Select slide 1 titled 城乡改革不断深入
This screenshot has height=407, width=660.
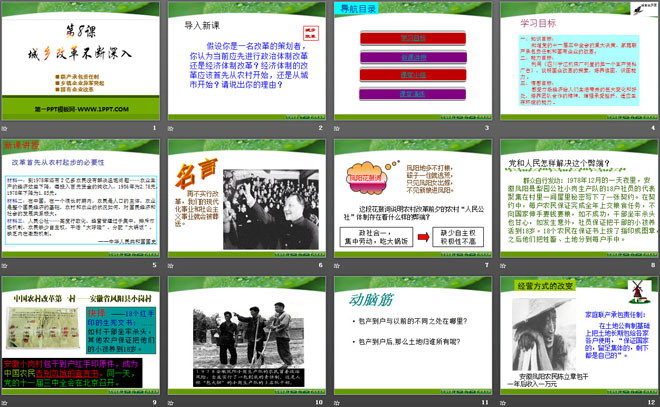coord(80,61)
